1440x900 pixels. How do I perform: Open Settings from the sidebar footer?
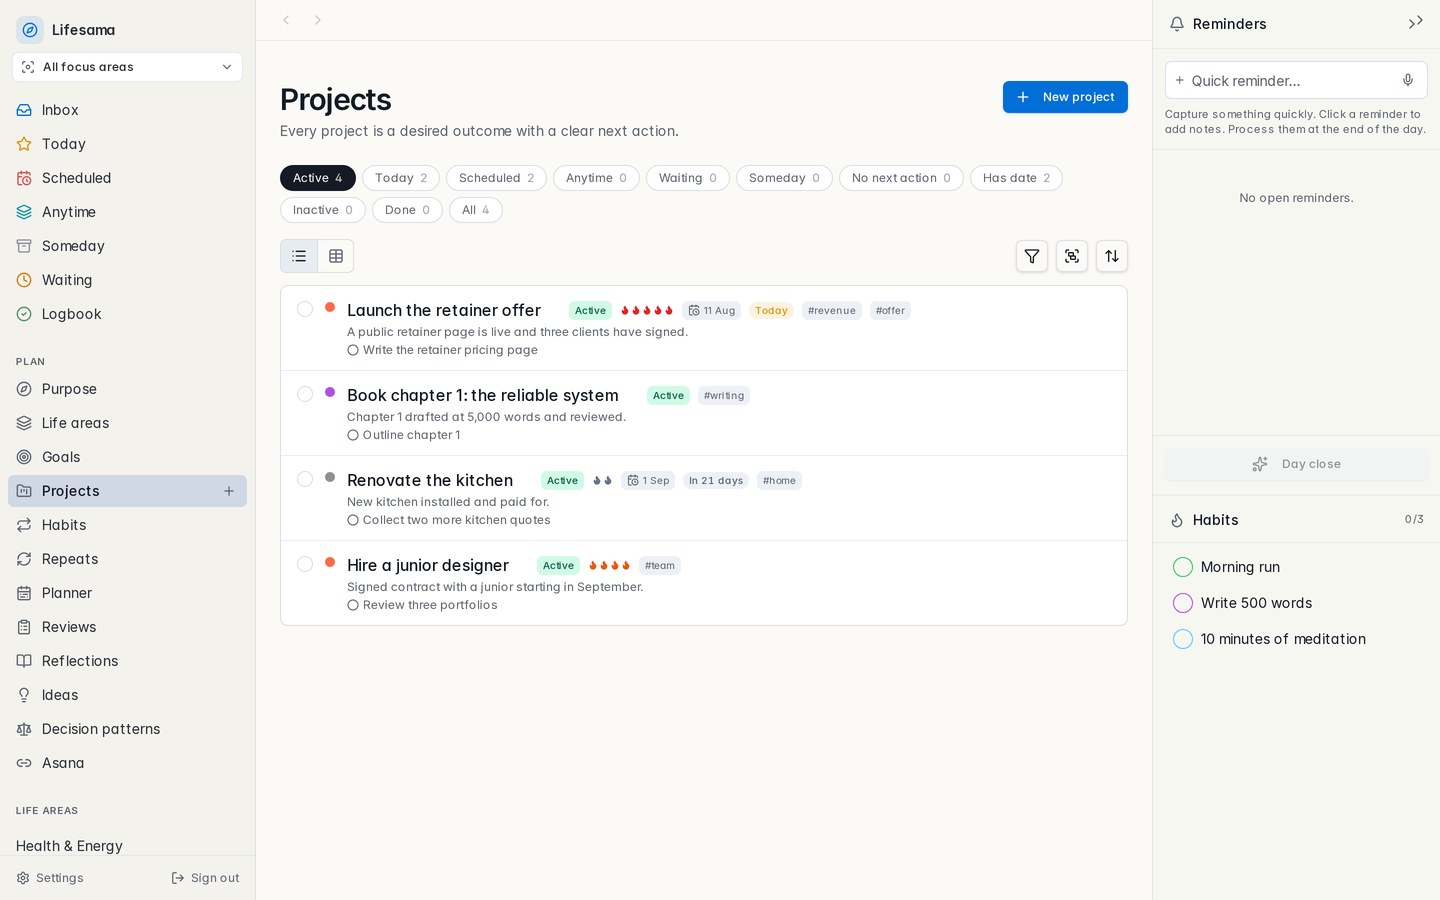pos(50,878)
